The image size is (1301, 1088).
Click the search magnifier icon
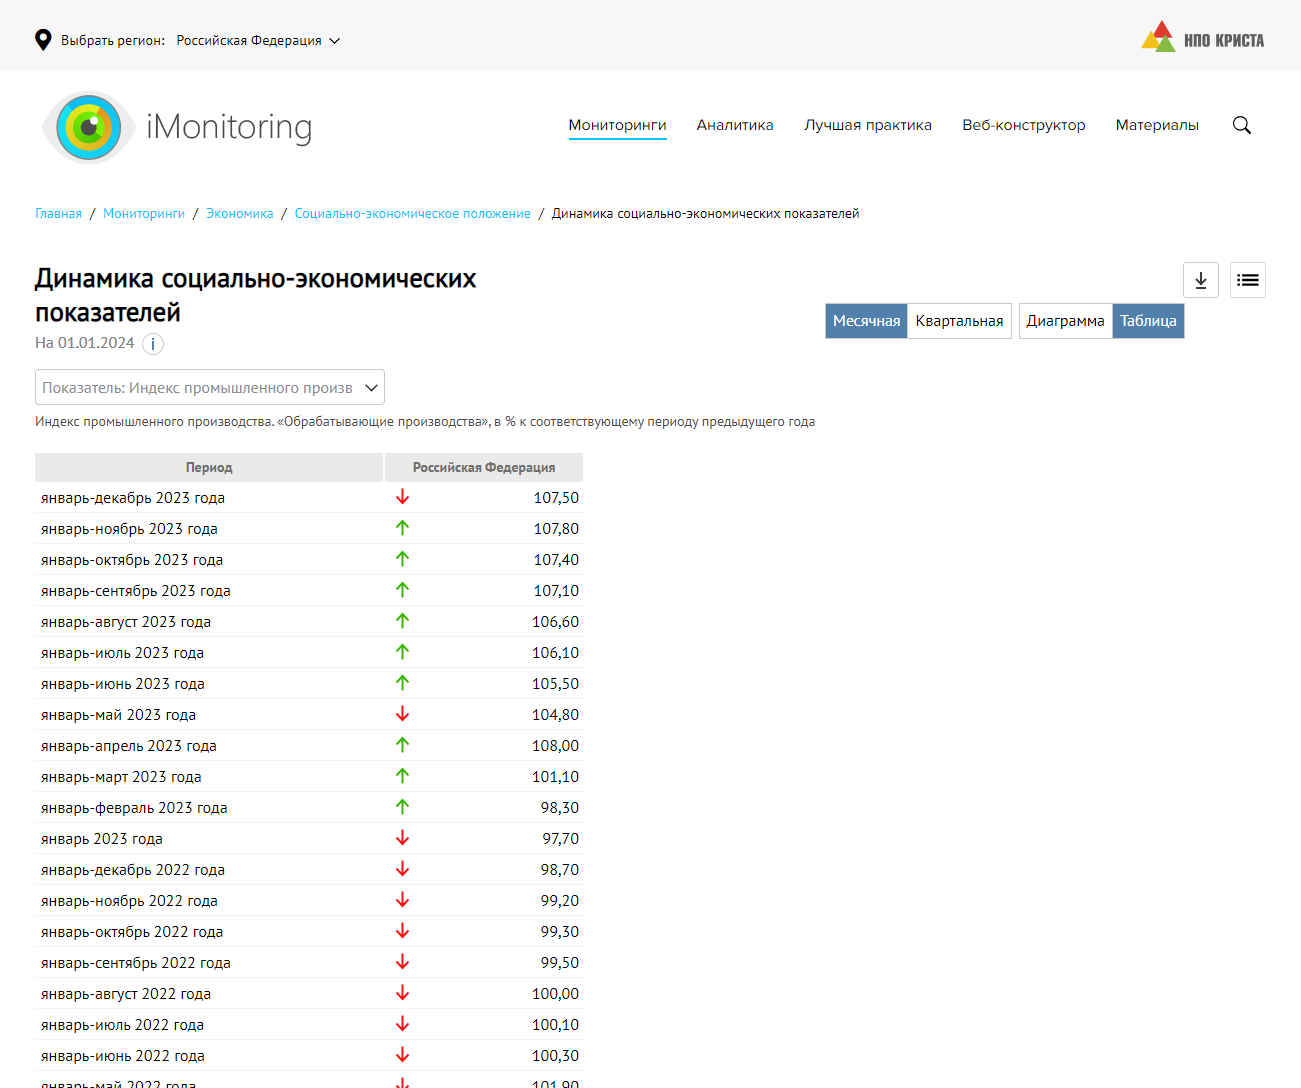pyautogui.click(x=1242, y=125)
